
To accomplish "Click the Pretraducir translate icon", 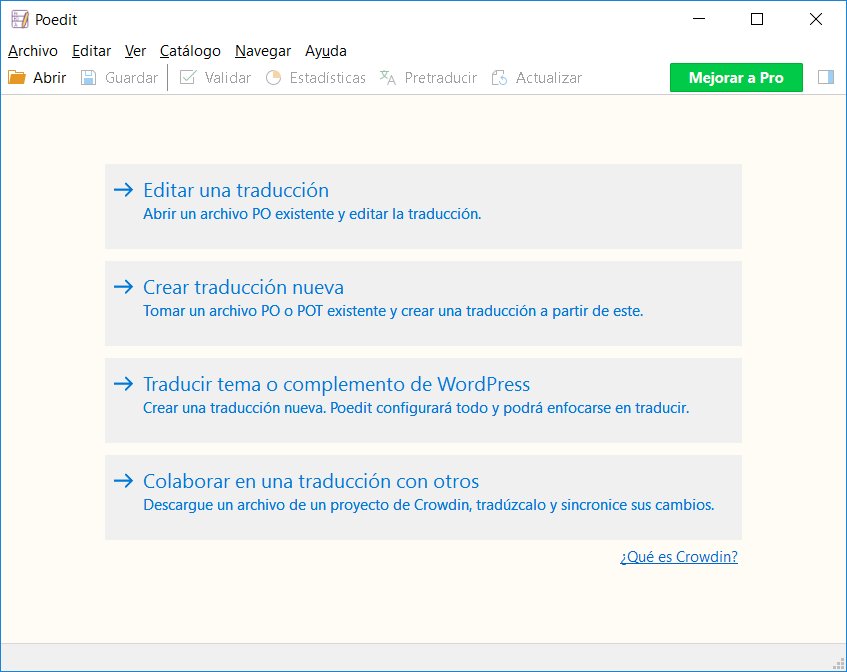I will pos(388,78).
